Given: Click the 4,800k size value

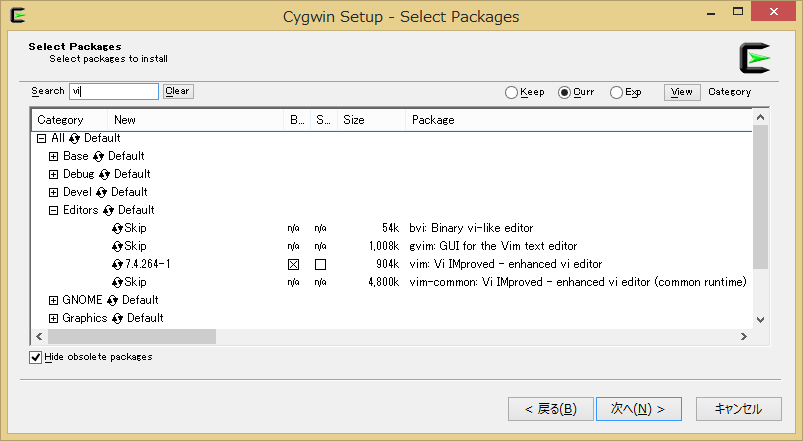Looking at the screenshot, I should (x=384, y=282).
